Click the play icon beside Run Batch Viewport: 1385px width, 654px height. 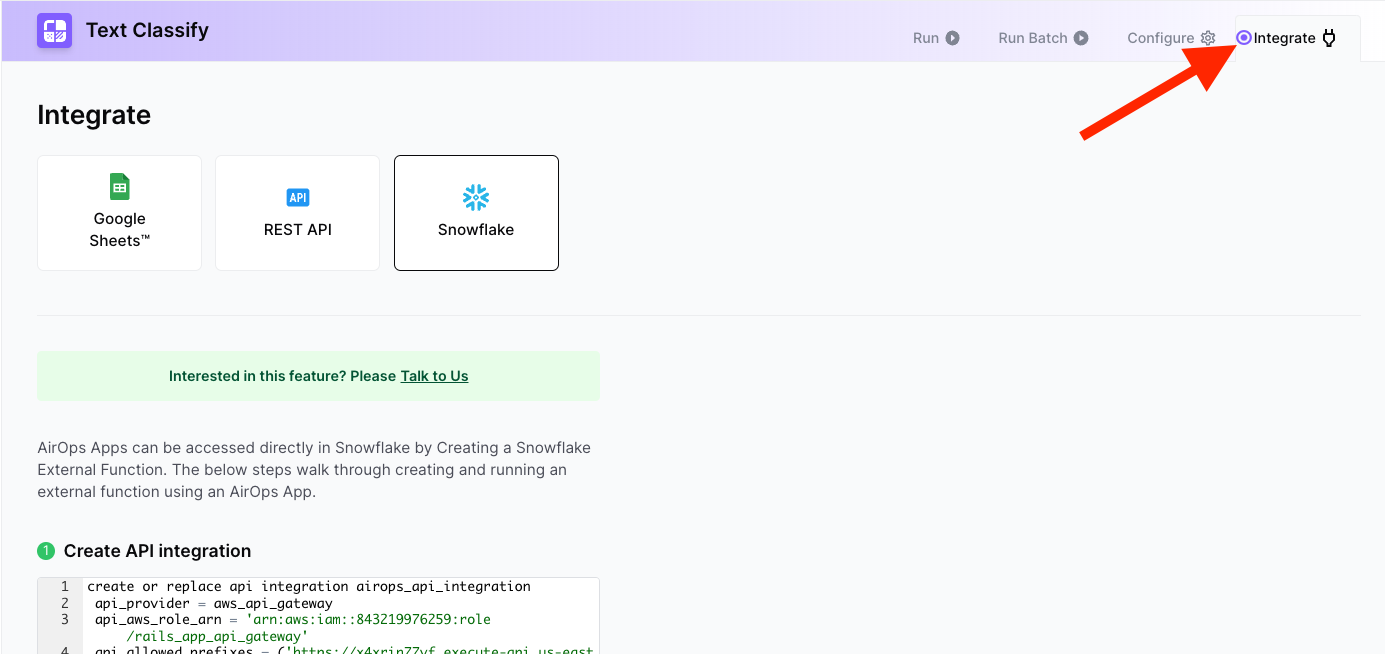(1081, 38)
